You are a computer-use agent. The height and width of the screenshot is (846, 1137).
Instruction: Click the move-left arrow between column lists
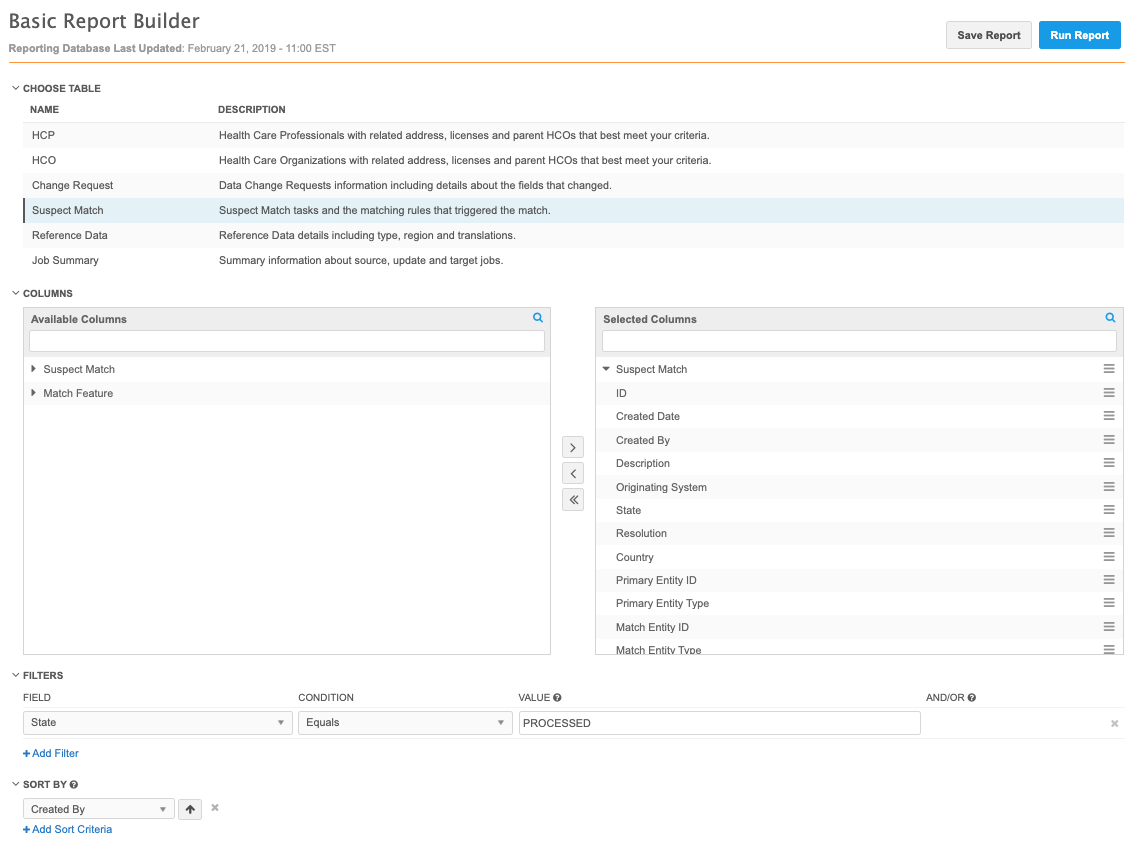coord(573,473)
